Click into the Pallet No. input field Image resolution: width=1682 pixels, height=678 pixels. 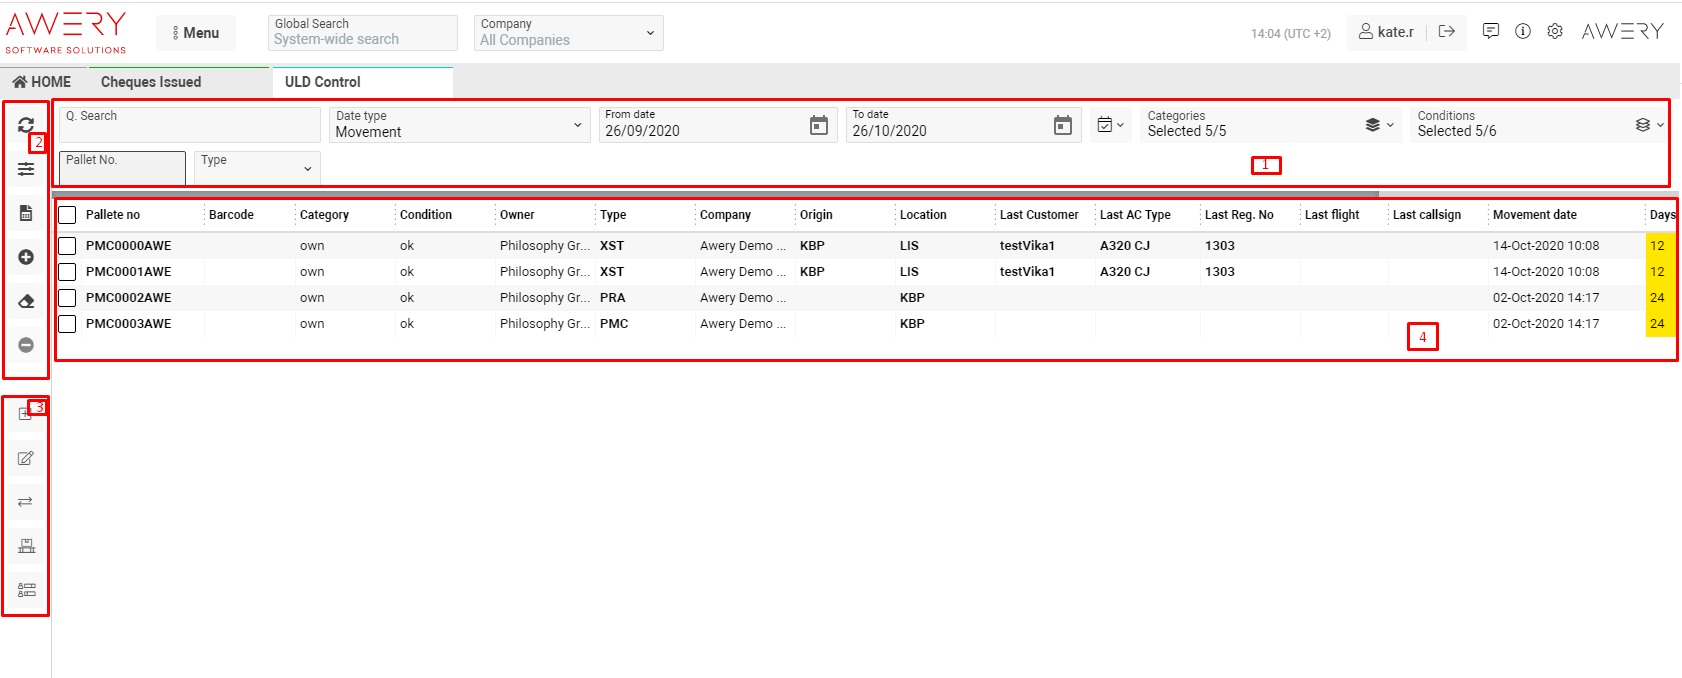(x=122, y=168)
